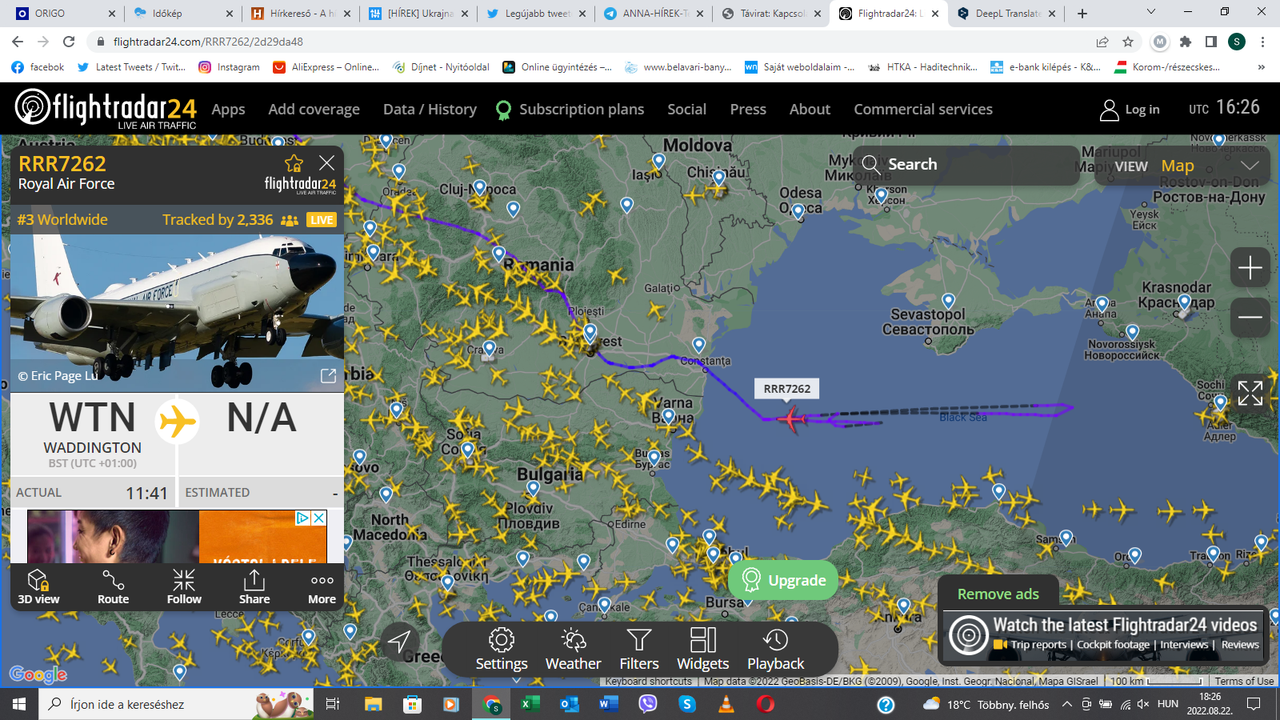Open Word from the taskbar
The height and width of the screenshot is (720, 1280).
point(608,704)
